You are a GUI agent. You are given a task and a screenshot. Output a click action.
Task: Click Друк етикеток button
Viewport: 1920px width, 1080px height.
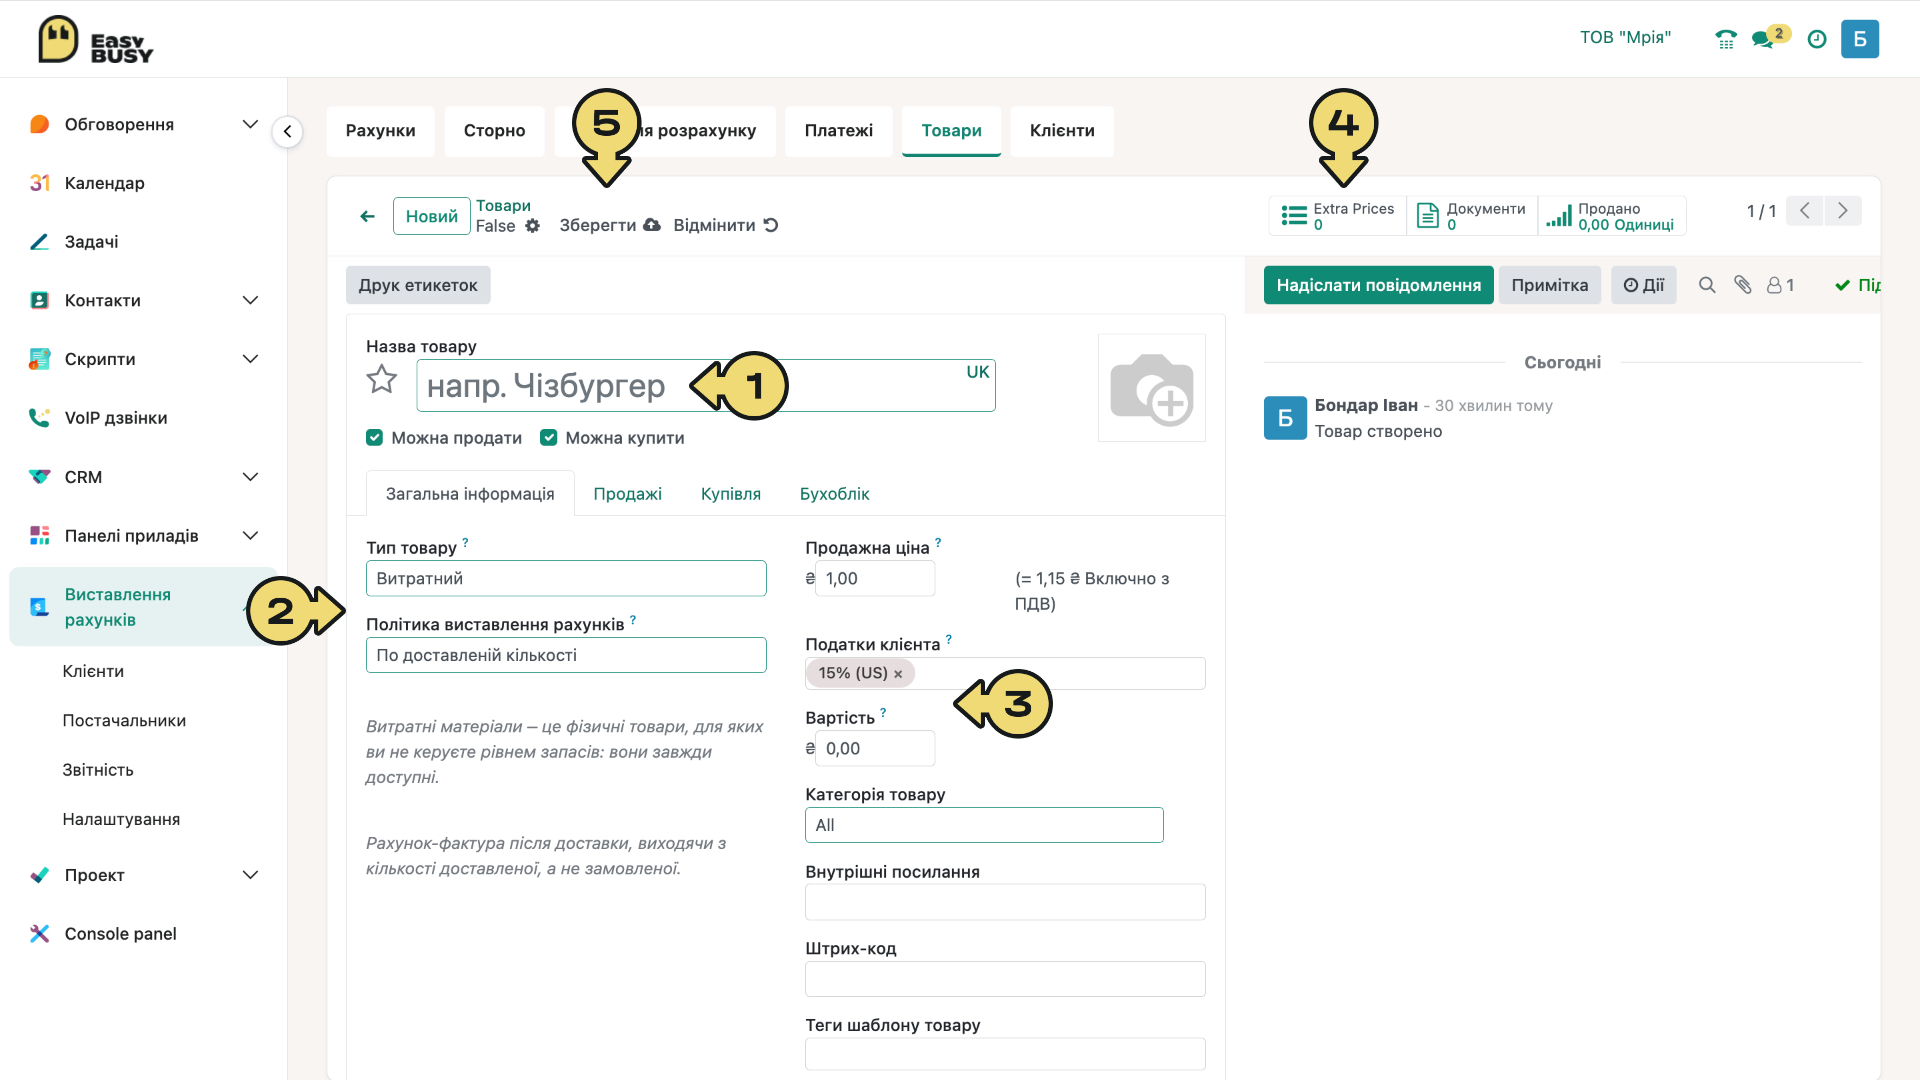tap(418, 285)
